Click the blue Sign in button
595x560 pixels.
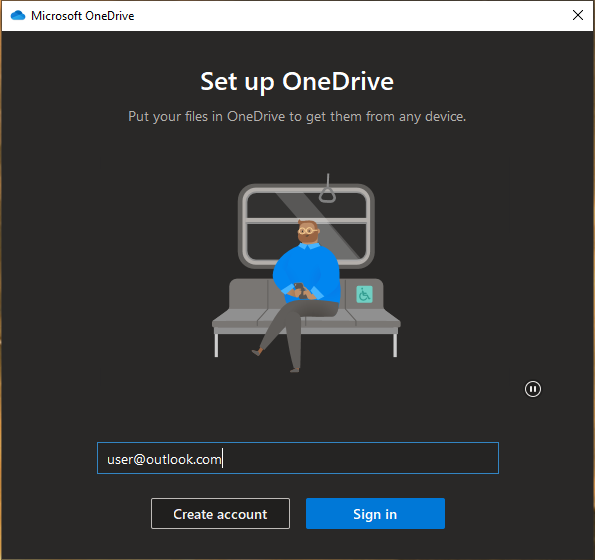(x=375, y=514)
